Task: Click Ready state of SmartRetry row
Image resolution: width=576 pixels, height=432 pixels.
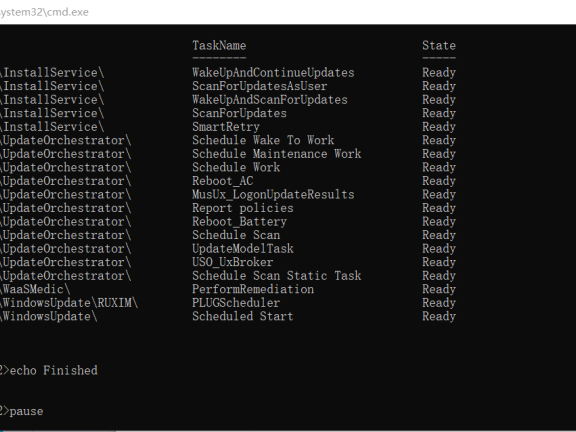Action: pyautogui.click(x=439, y=127)
